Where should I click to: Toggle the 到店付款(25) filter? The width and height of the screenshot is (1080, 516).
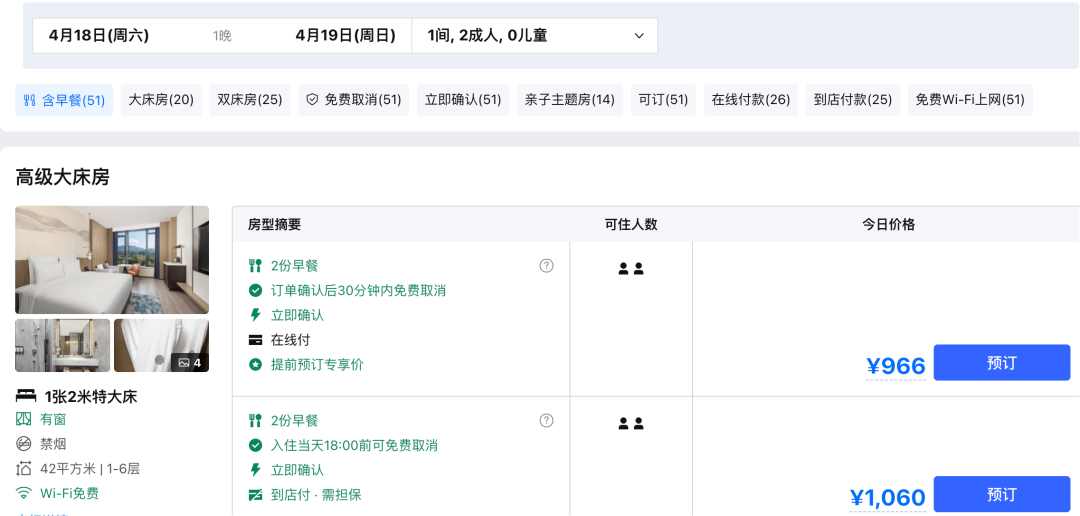[853, 100]
